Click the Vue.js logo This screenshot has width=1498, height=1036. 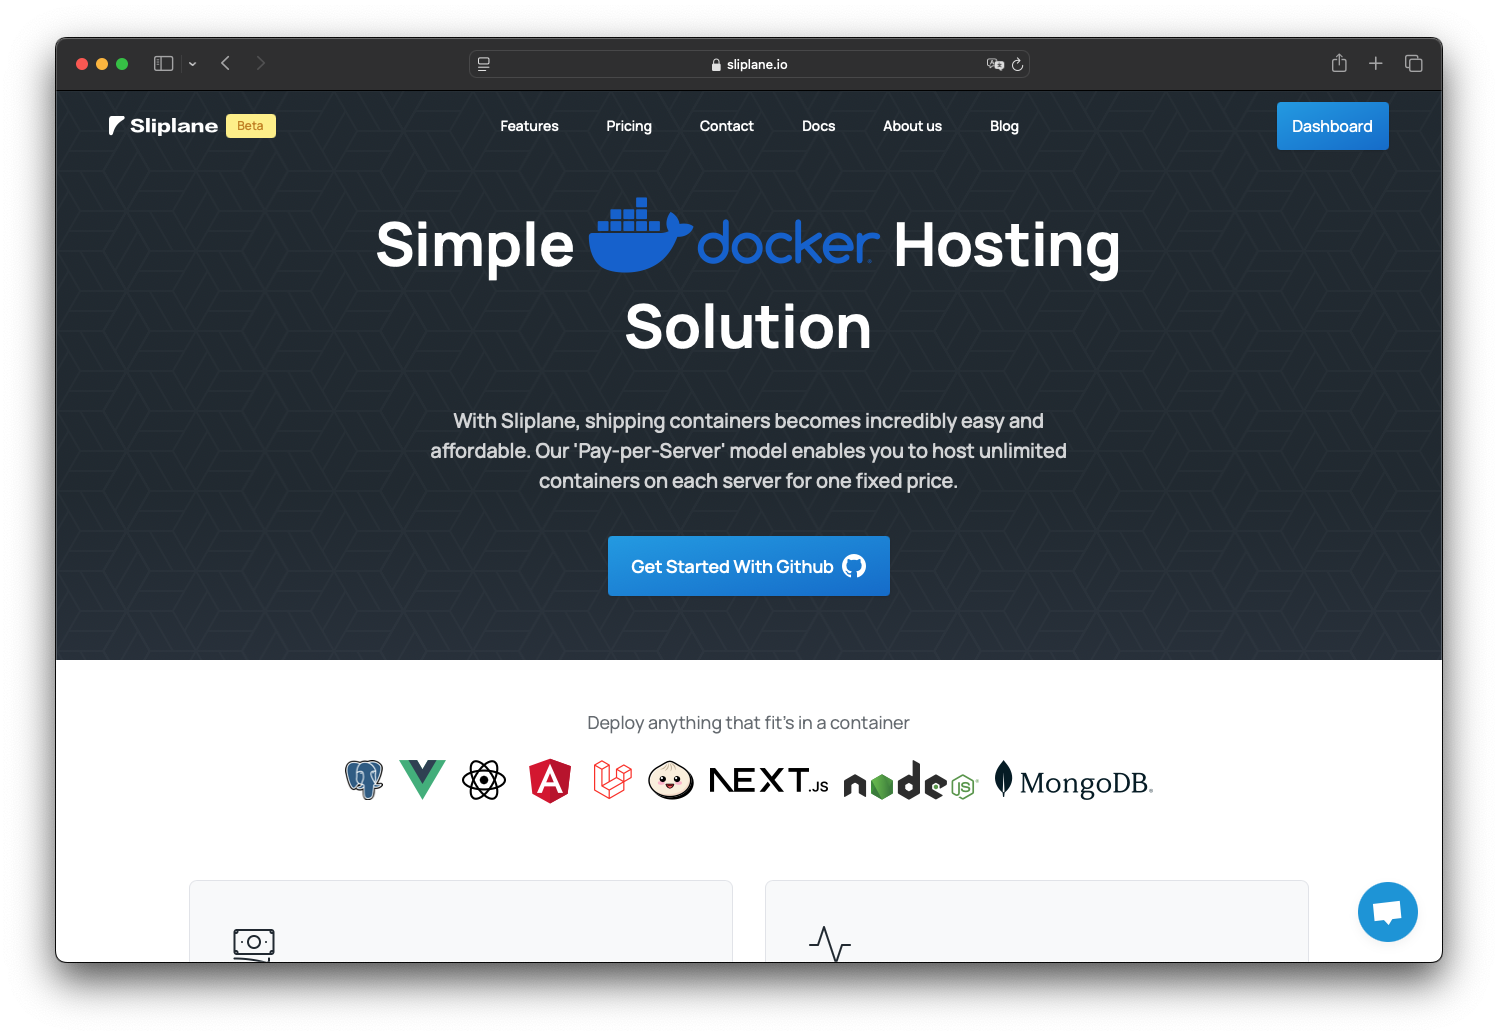coord(423,780)
